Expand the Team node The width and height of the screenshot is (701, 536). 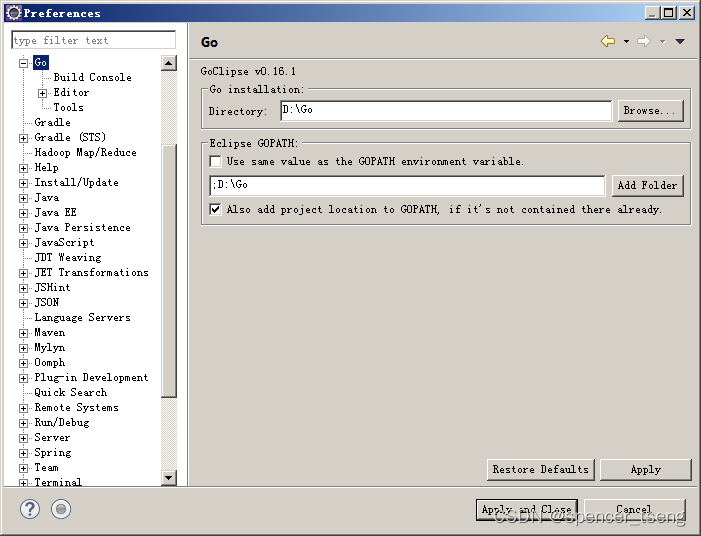[23, 468]
